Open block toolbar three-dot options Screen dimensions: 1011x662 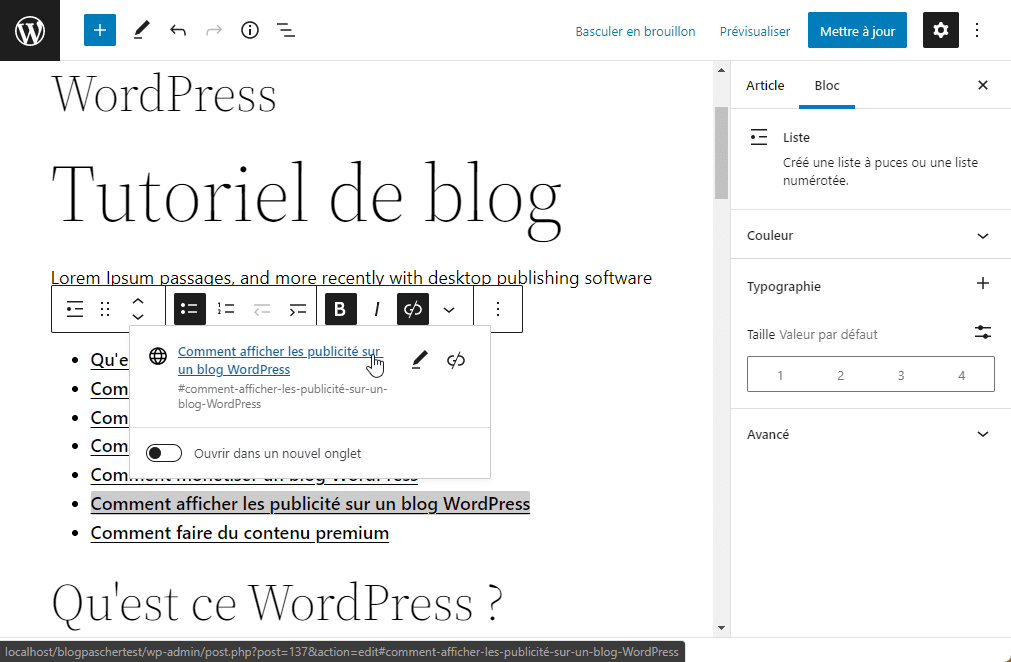[x=498, y=309]
